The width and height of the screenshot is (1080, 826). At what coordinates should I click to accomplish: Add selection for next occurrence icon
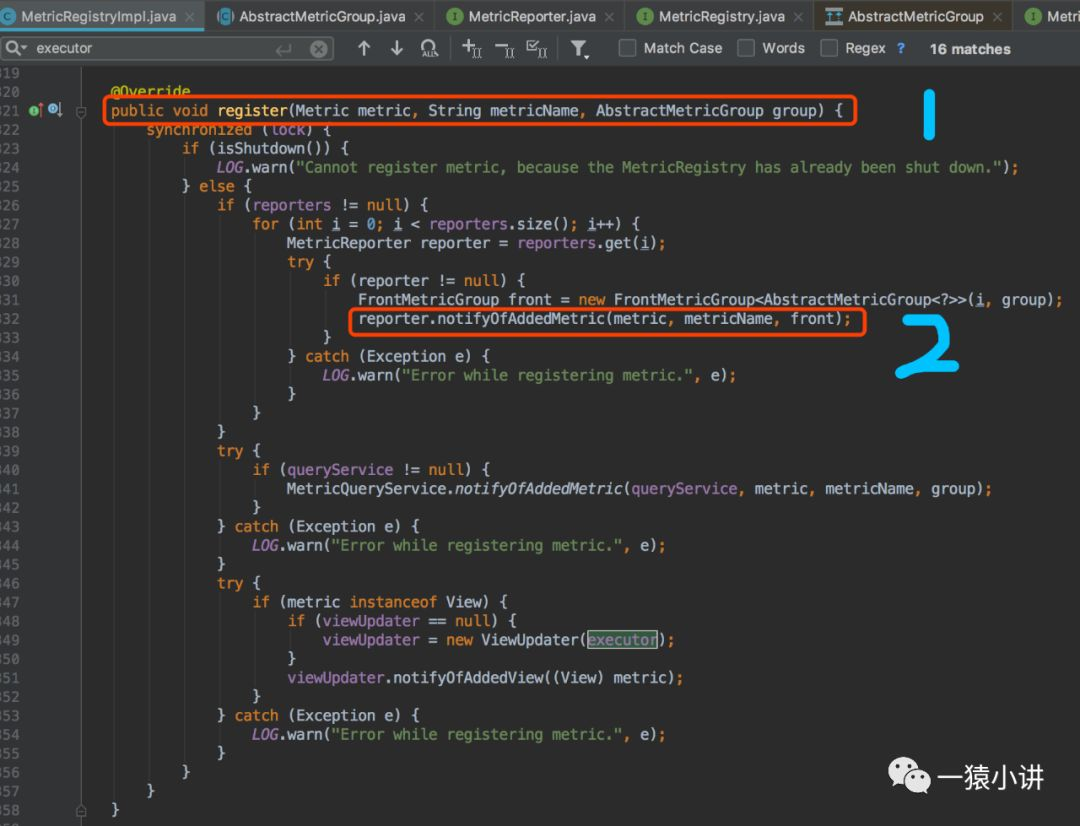click(x=472, y=48)
